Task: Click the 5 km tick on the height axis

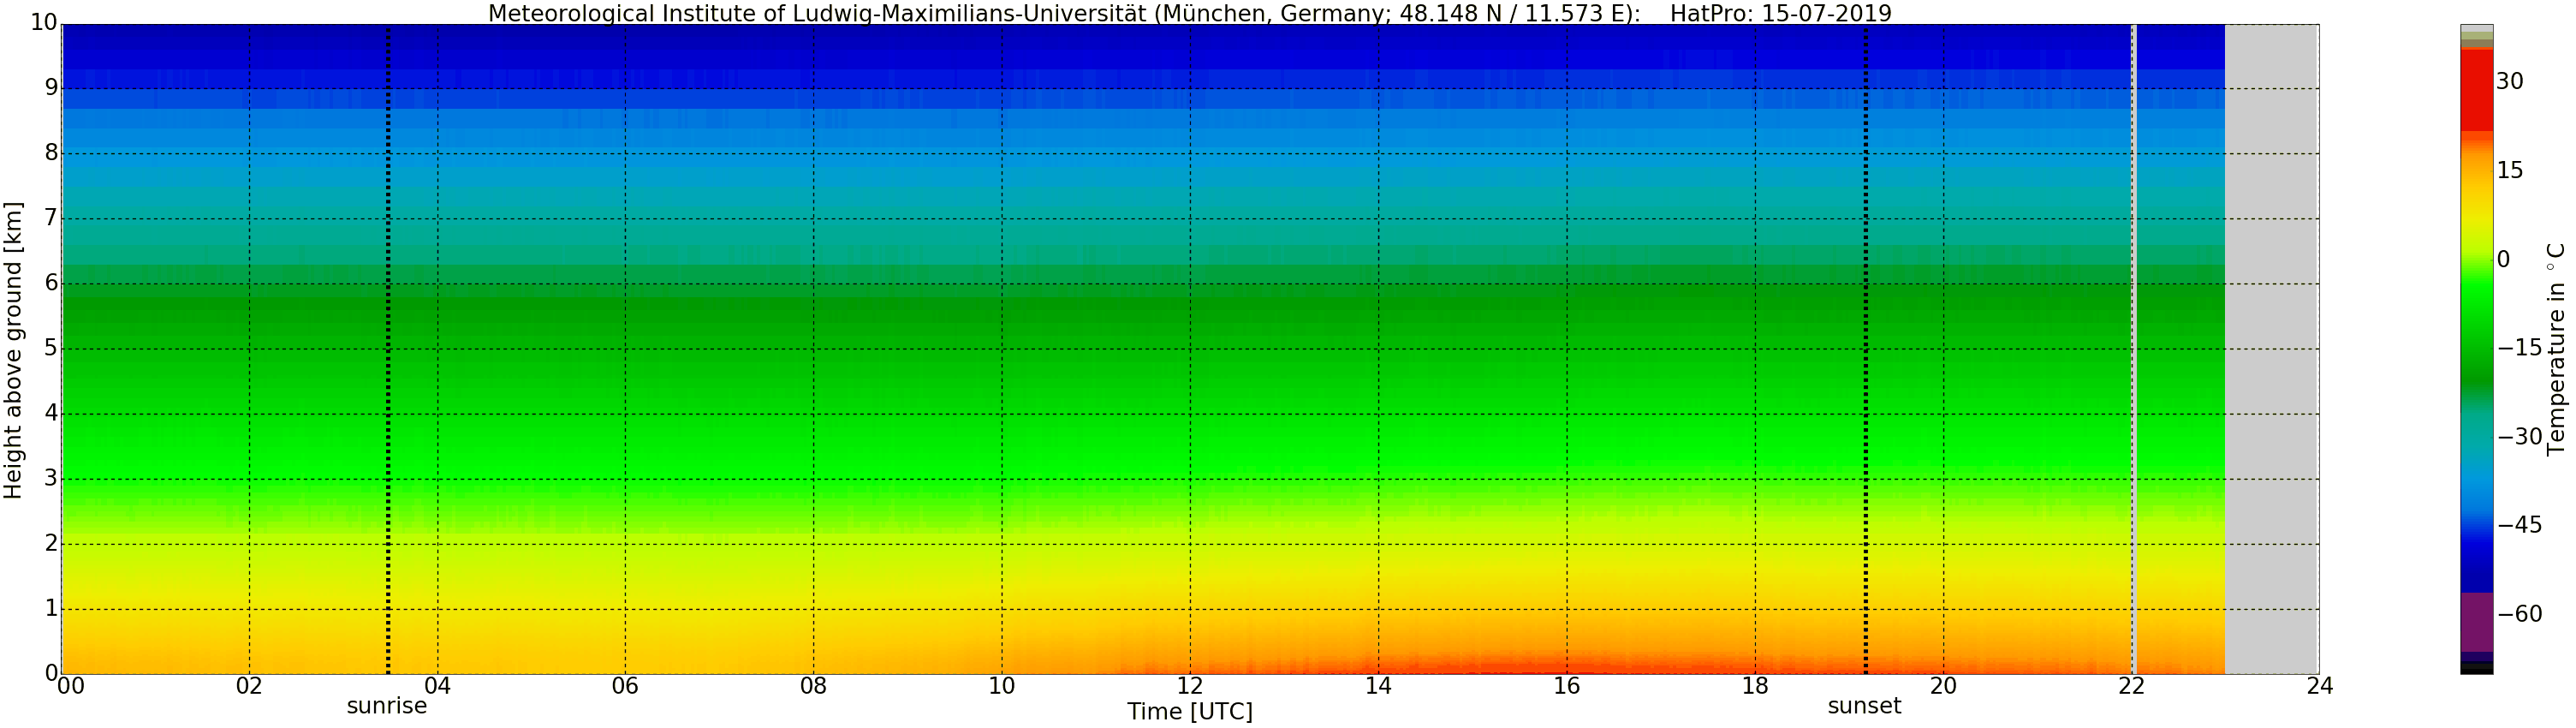Action: pos(50,349)
